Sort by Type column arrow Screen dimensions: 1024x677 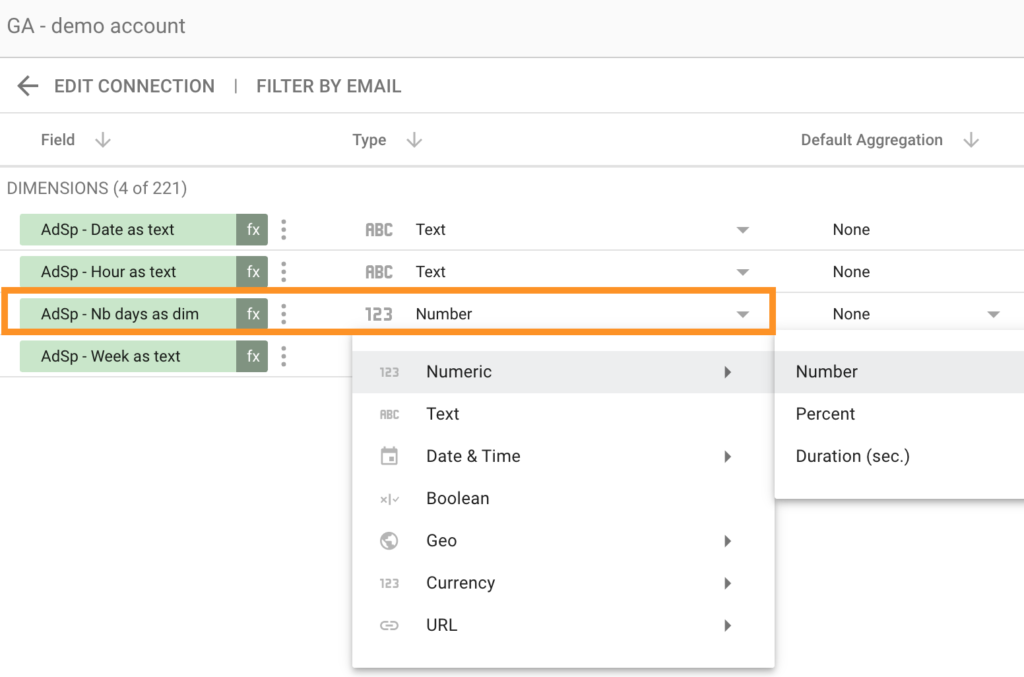pyautogui.click(x=414, y=140)
